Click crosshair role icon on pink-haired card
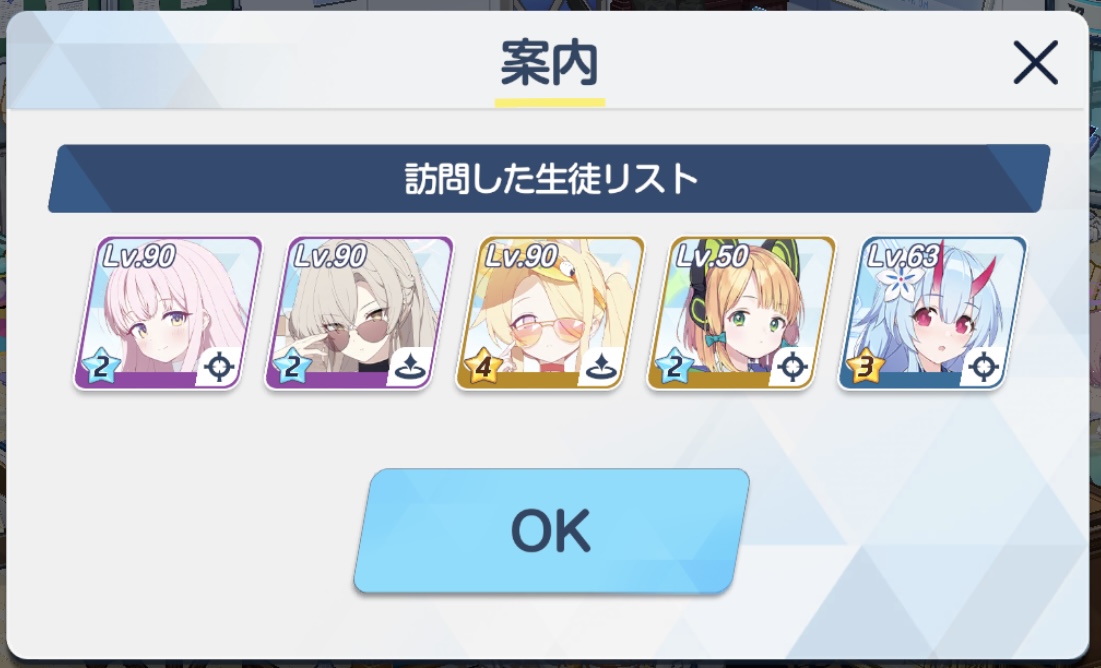The width and height of the screenshot is (1101, 668). tap(219, 367)
